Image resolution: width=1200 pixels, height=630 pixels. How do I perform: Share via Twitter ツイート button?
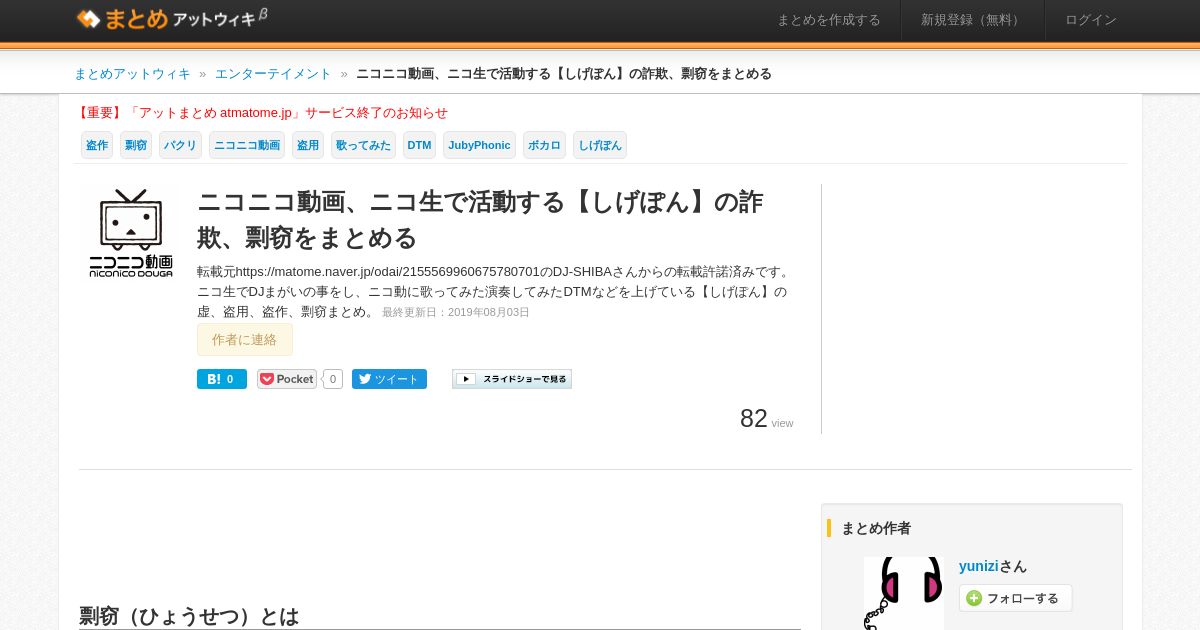389,379
